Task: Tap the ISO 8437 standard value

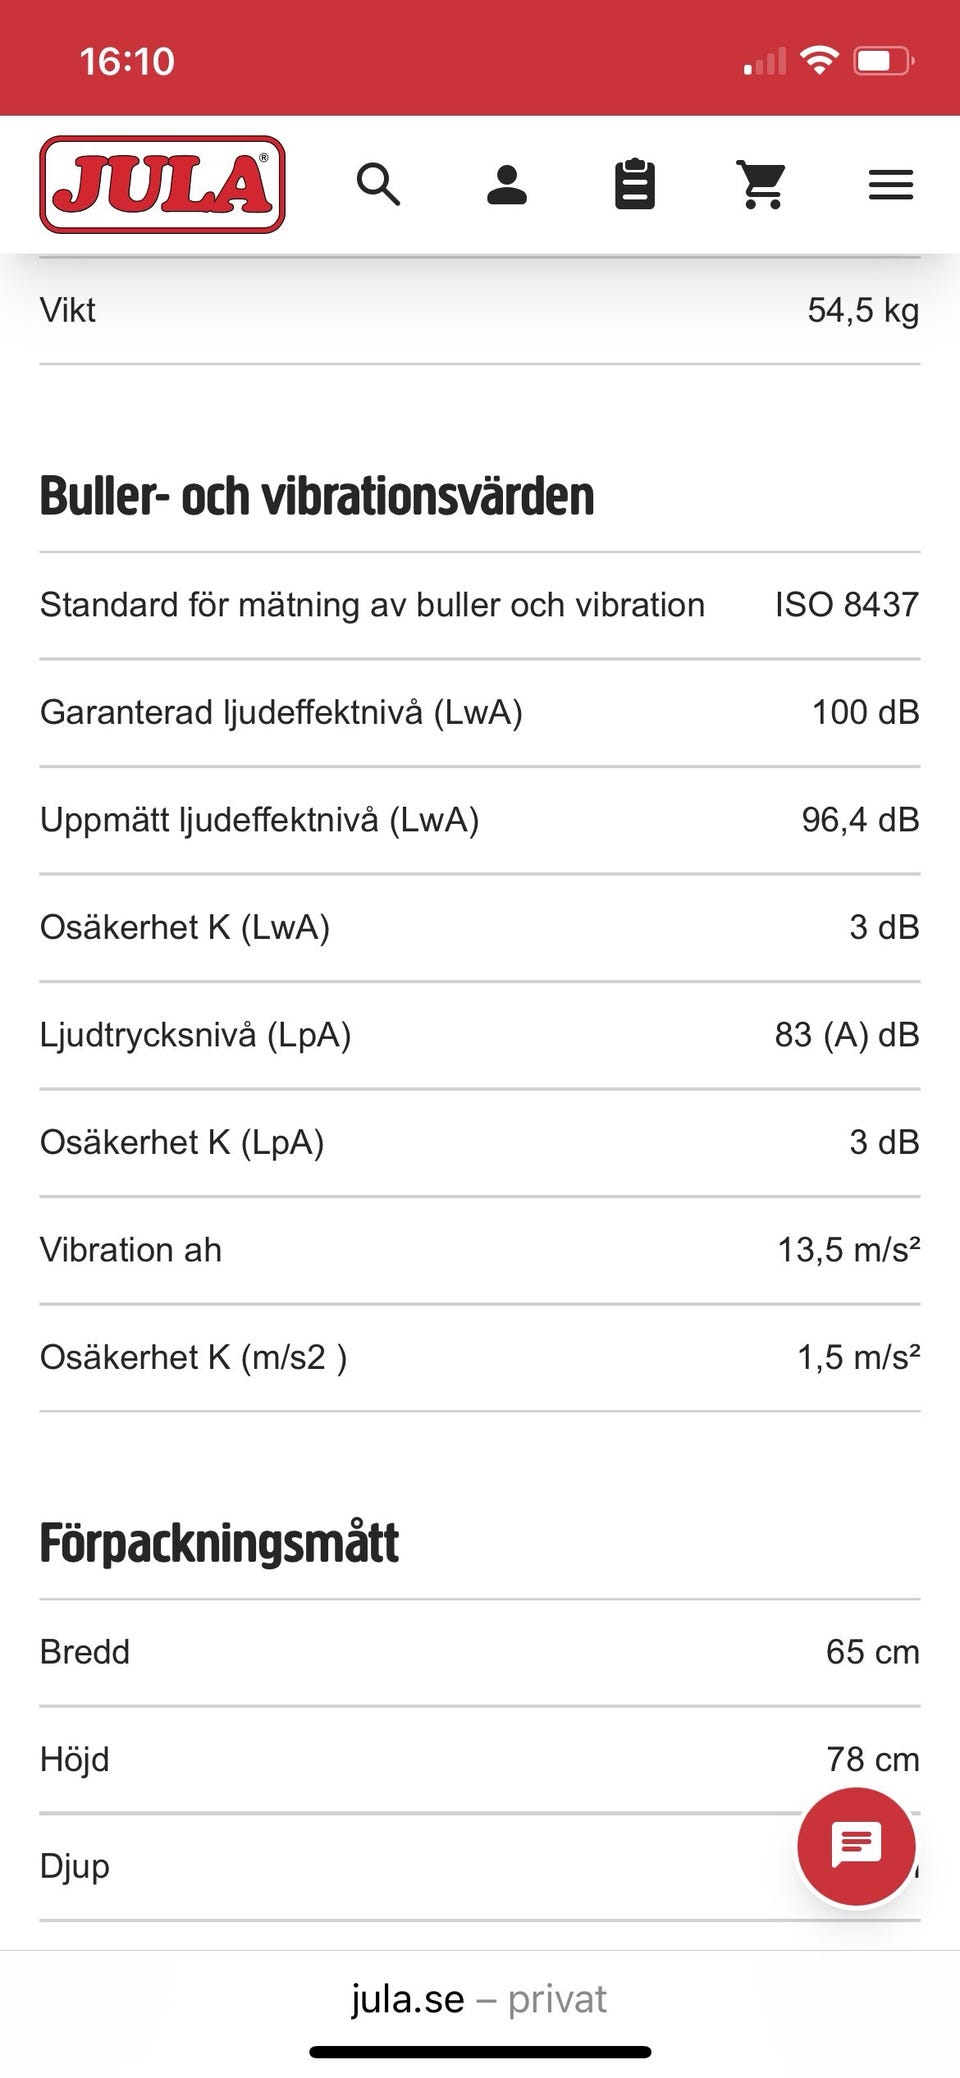Action: pyautogui.click(x=846, y=605)
